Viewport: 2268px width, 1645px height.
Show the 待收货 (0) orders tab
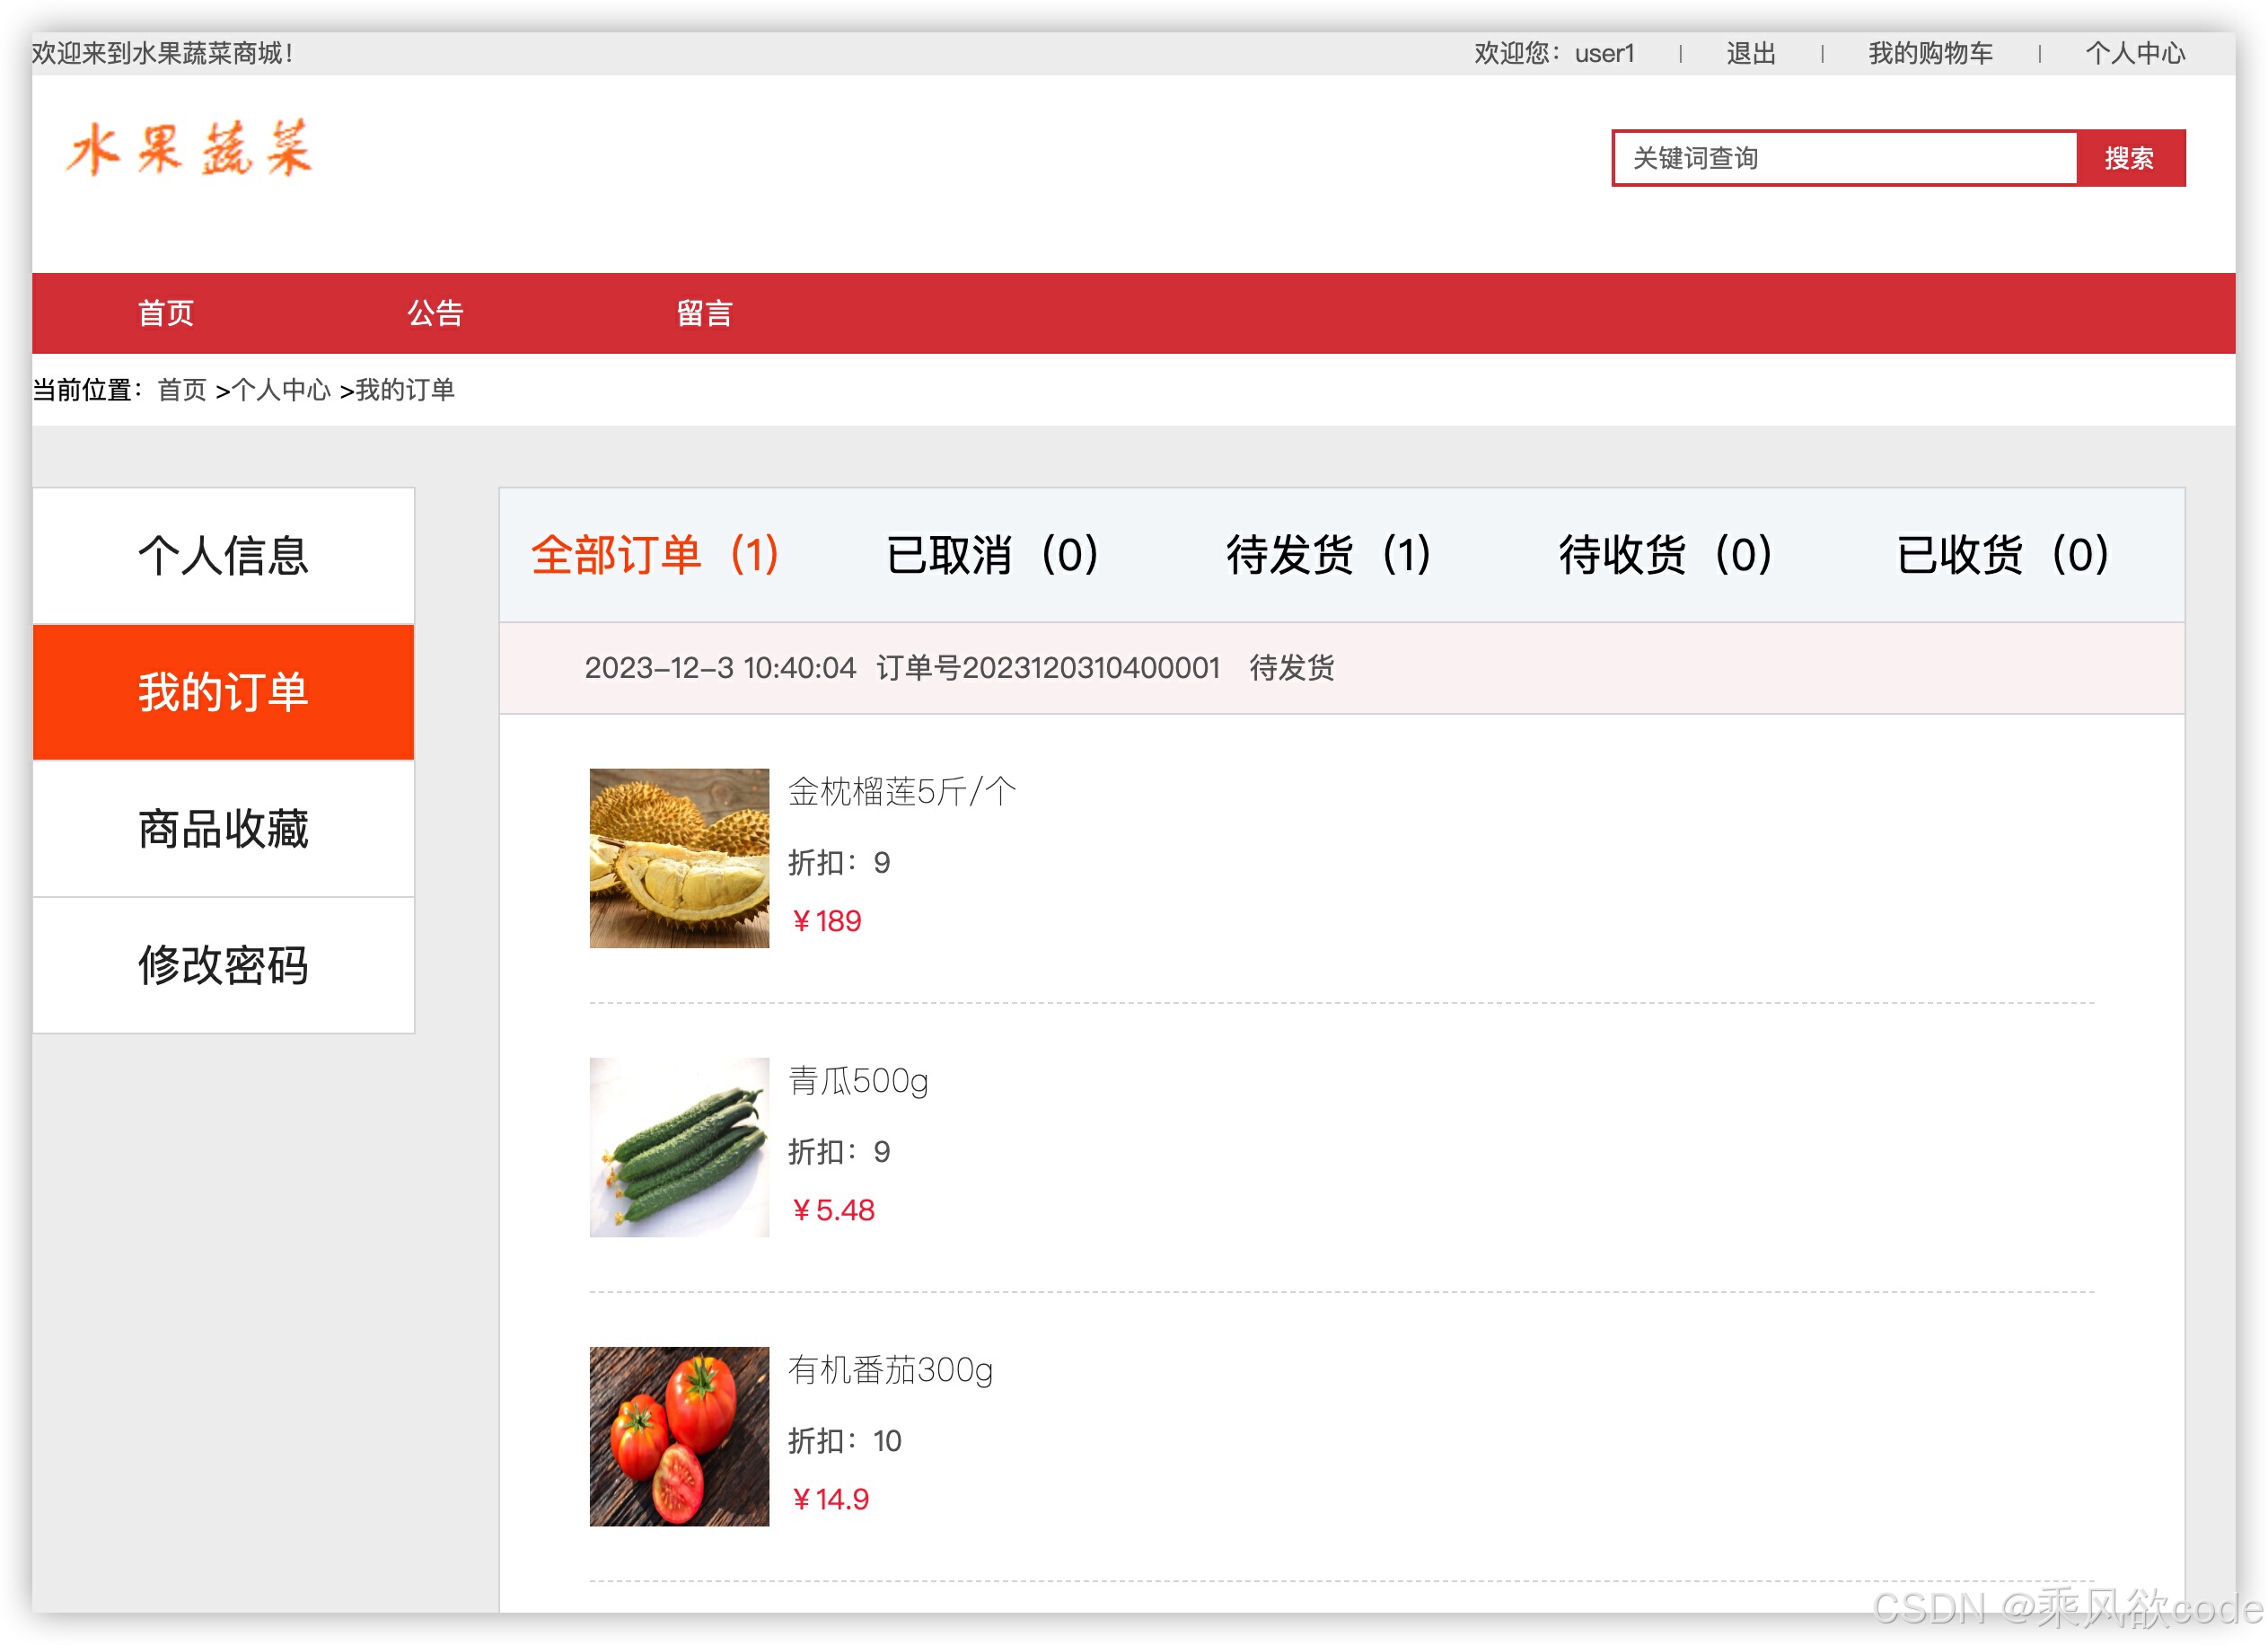click(x=1665, y=555)
